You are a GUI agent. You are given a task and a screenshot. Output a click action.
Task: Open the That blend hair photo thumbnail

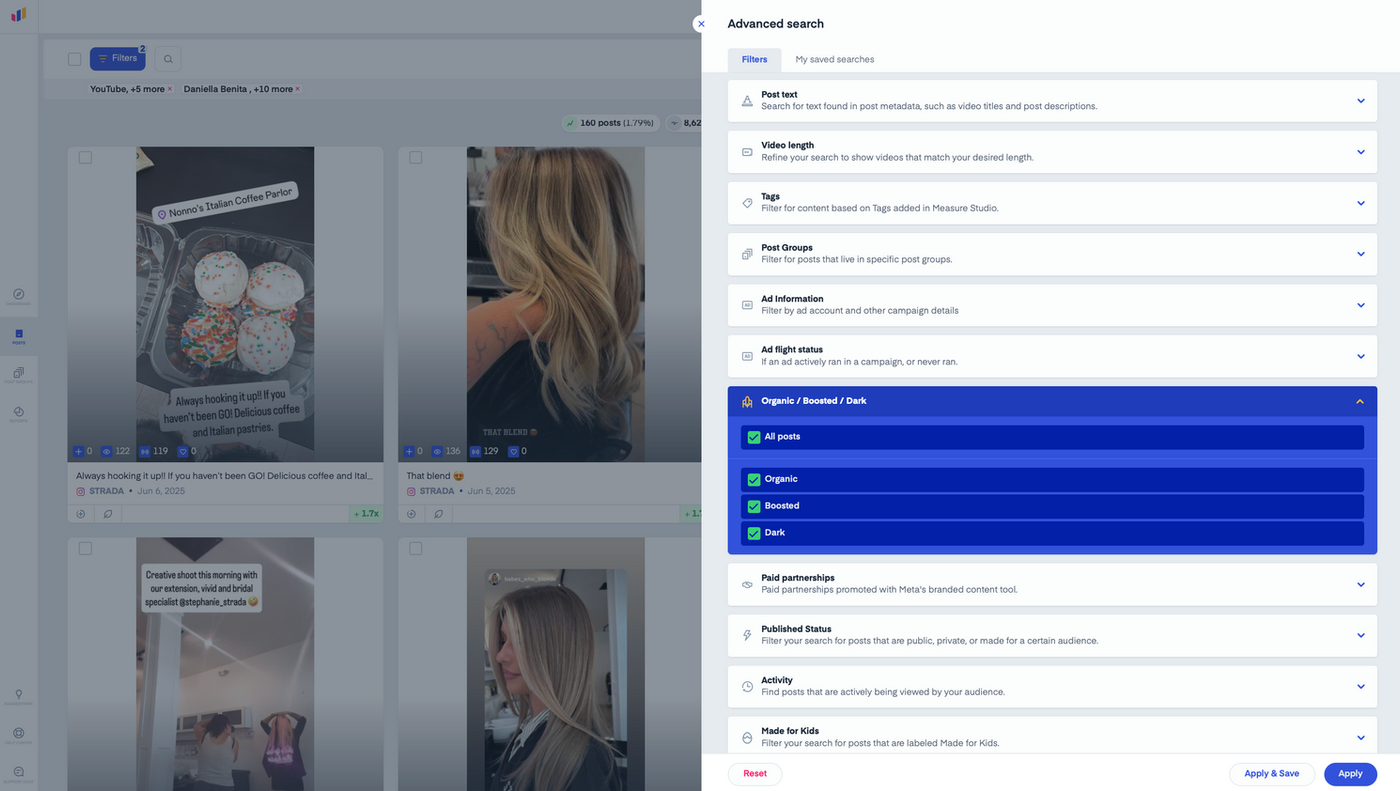[555, 304]
